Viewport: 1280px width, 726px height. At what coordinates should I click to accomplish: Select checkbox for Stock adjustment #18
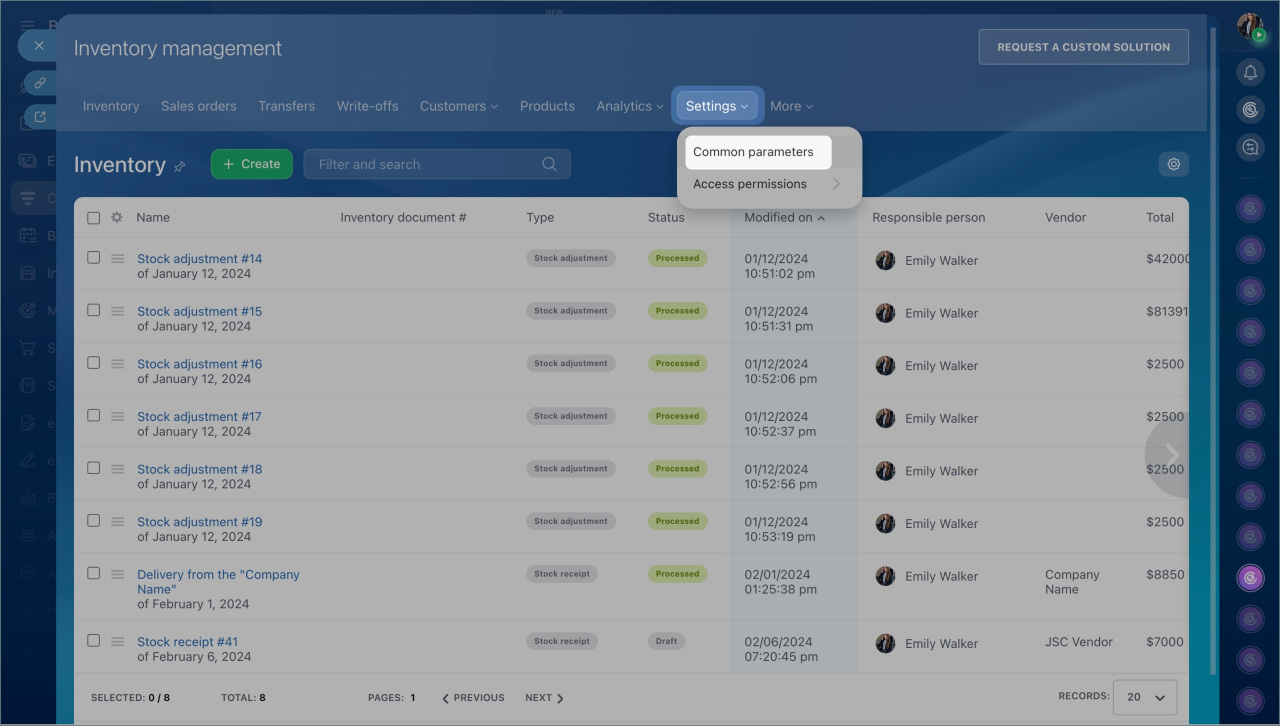point(94,468)
